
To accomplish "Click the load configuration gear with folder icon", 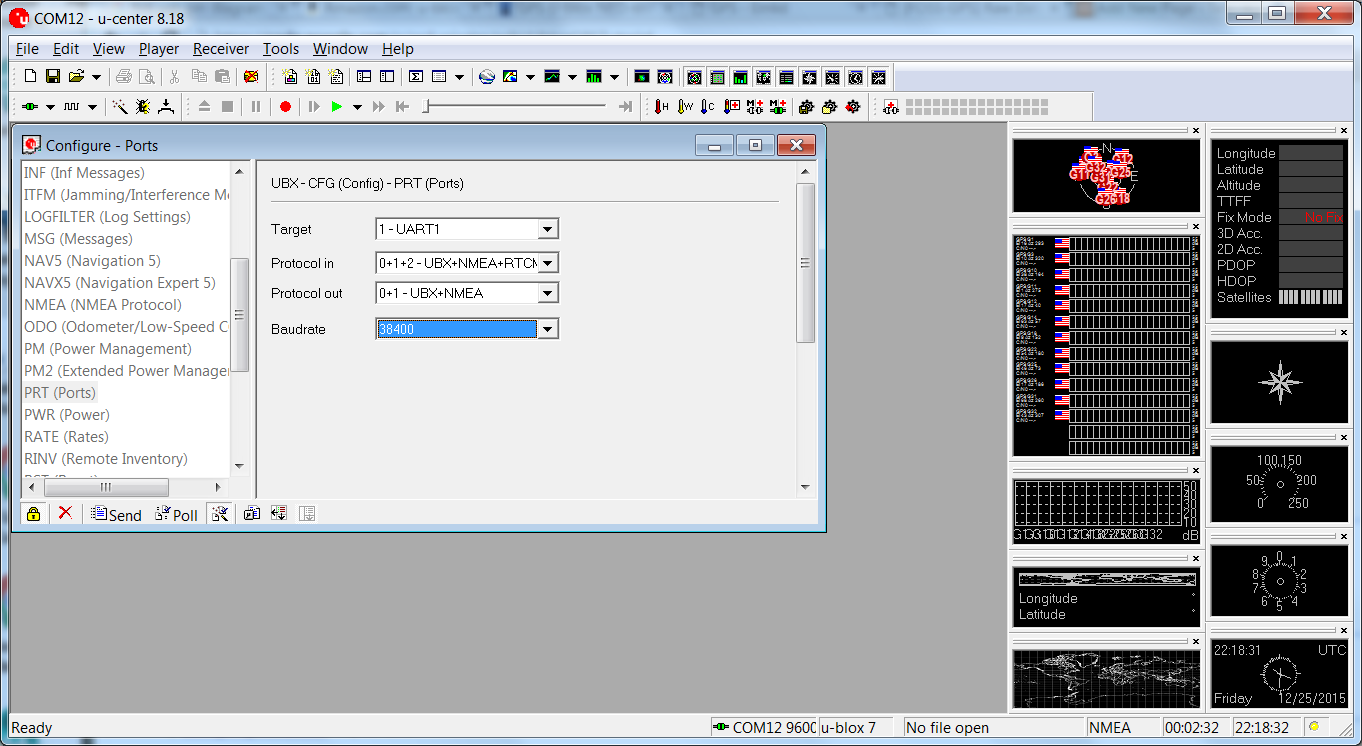I will [x=829, y=106].
